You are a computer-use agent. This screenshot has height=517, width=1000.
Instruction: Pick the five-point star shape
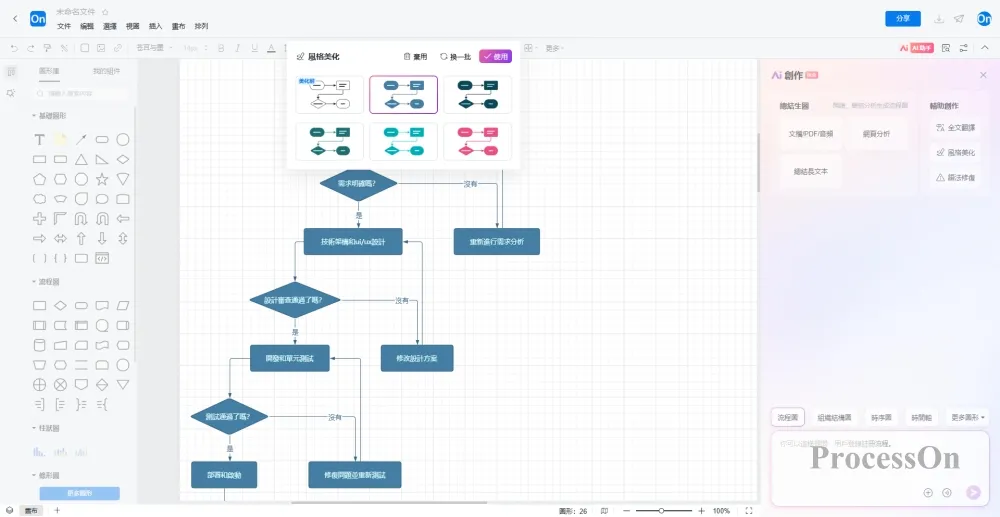(102, 179)
